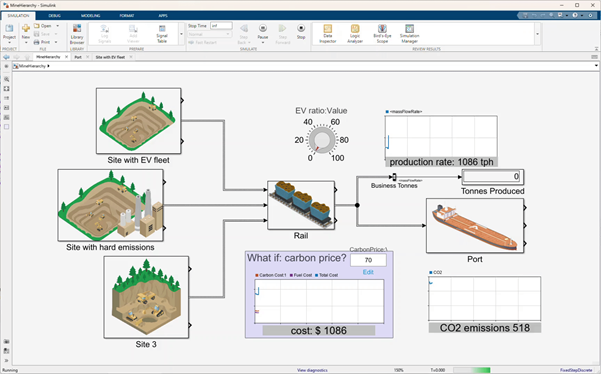This screenshot has height=374, width=601.
Task: Launch the Logic Analyzer
Action: point(355,34)
